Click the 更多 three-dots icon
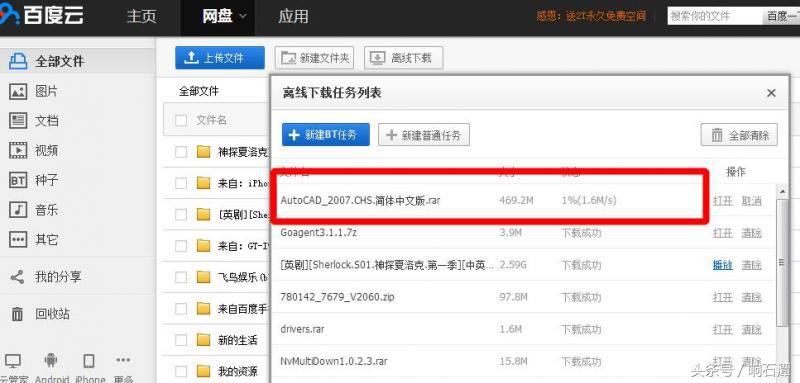800x383 pixels. (x=123, y=361)
